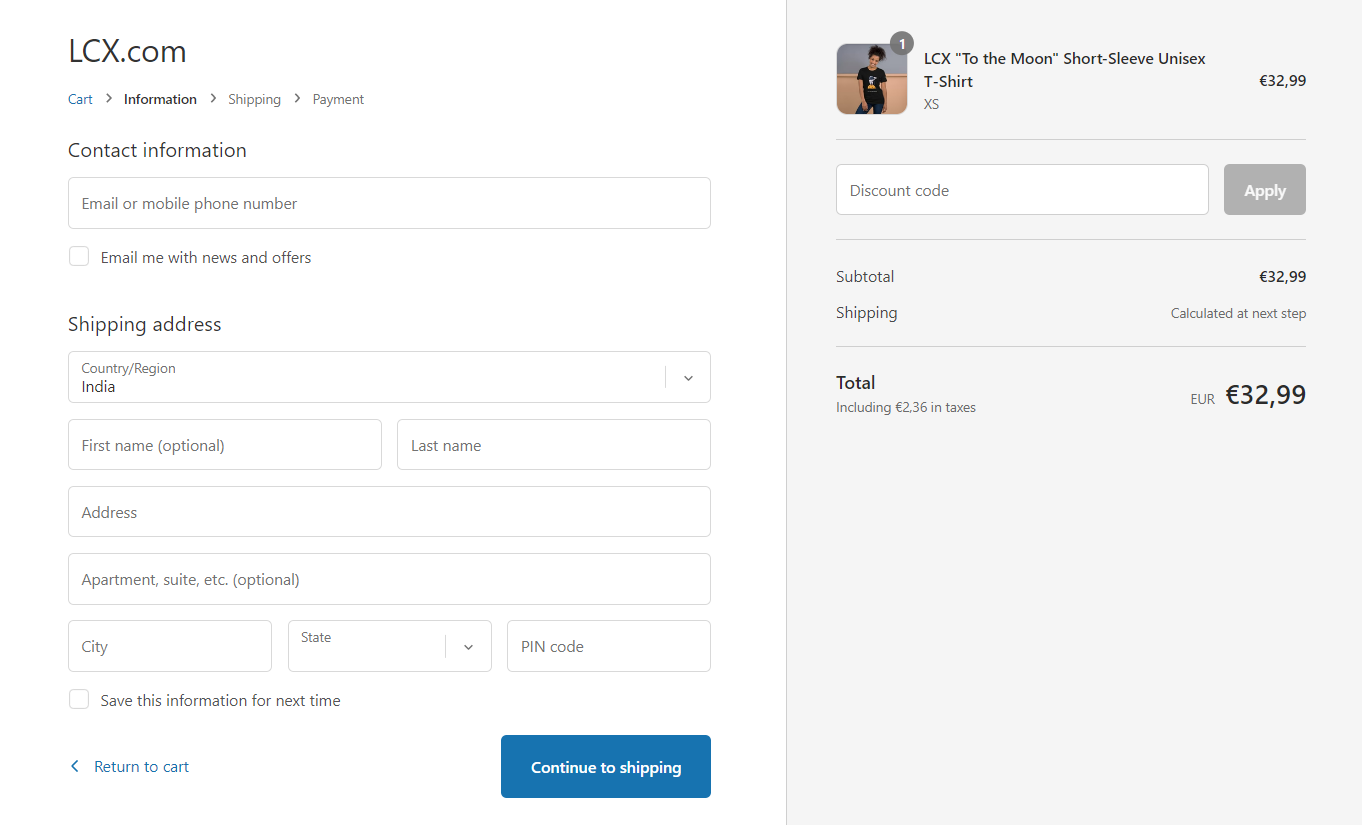1362x825 pixels.
Task: Enable Email me with news and offers
Action: pyautogui.click(x=79, y=257)
